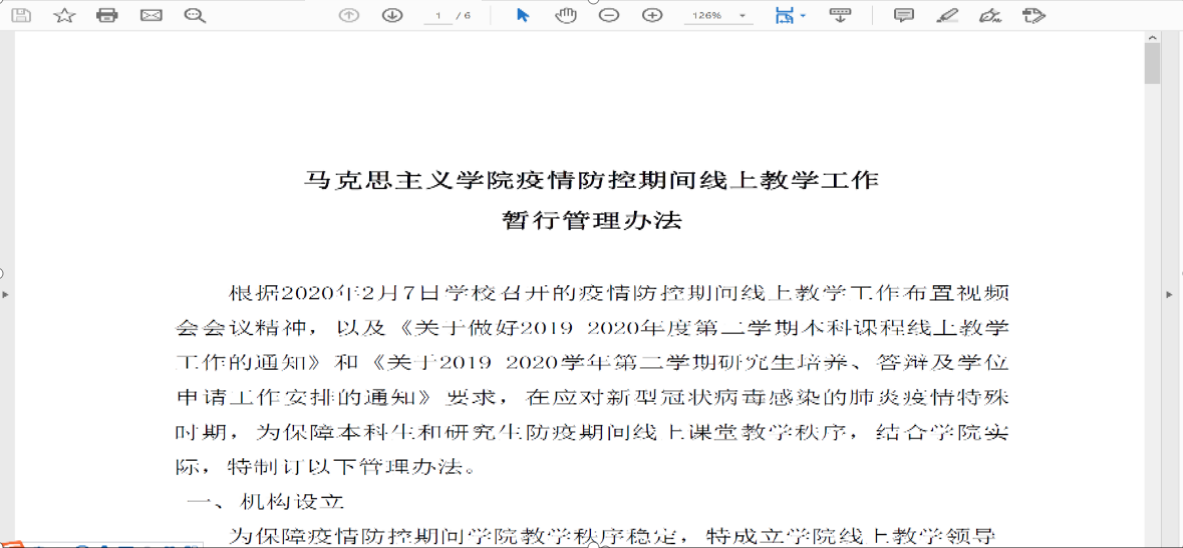Viewport: 1183px width, 548px height.
Task: Expand the left navigation pane arrow
Action: [x=7, y=294]
